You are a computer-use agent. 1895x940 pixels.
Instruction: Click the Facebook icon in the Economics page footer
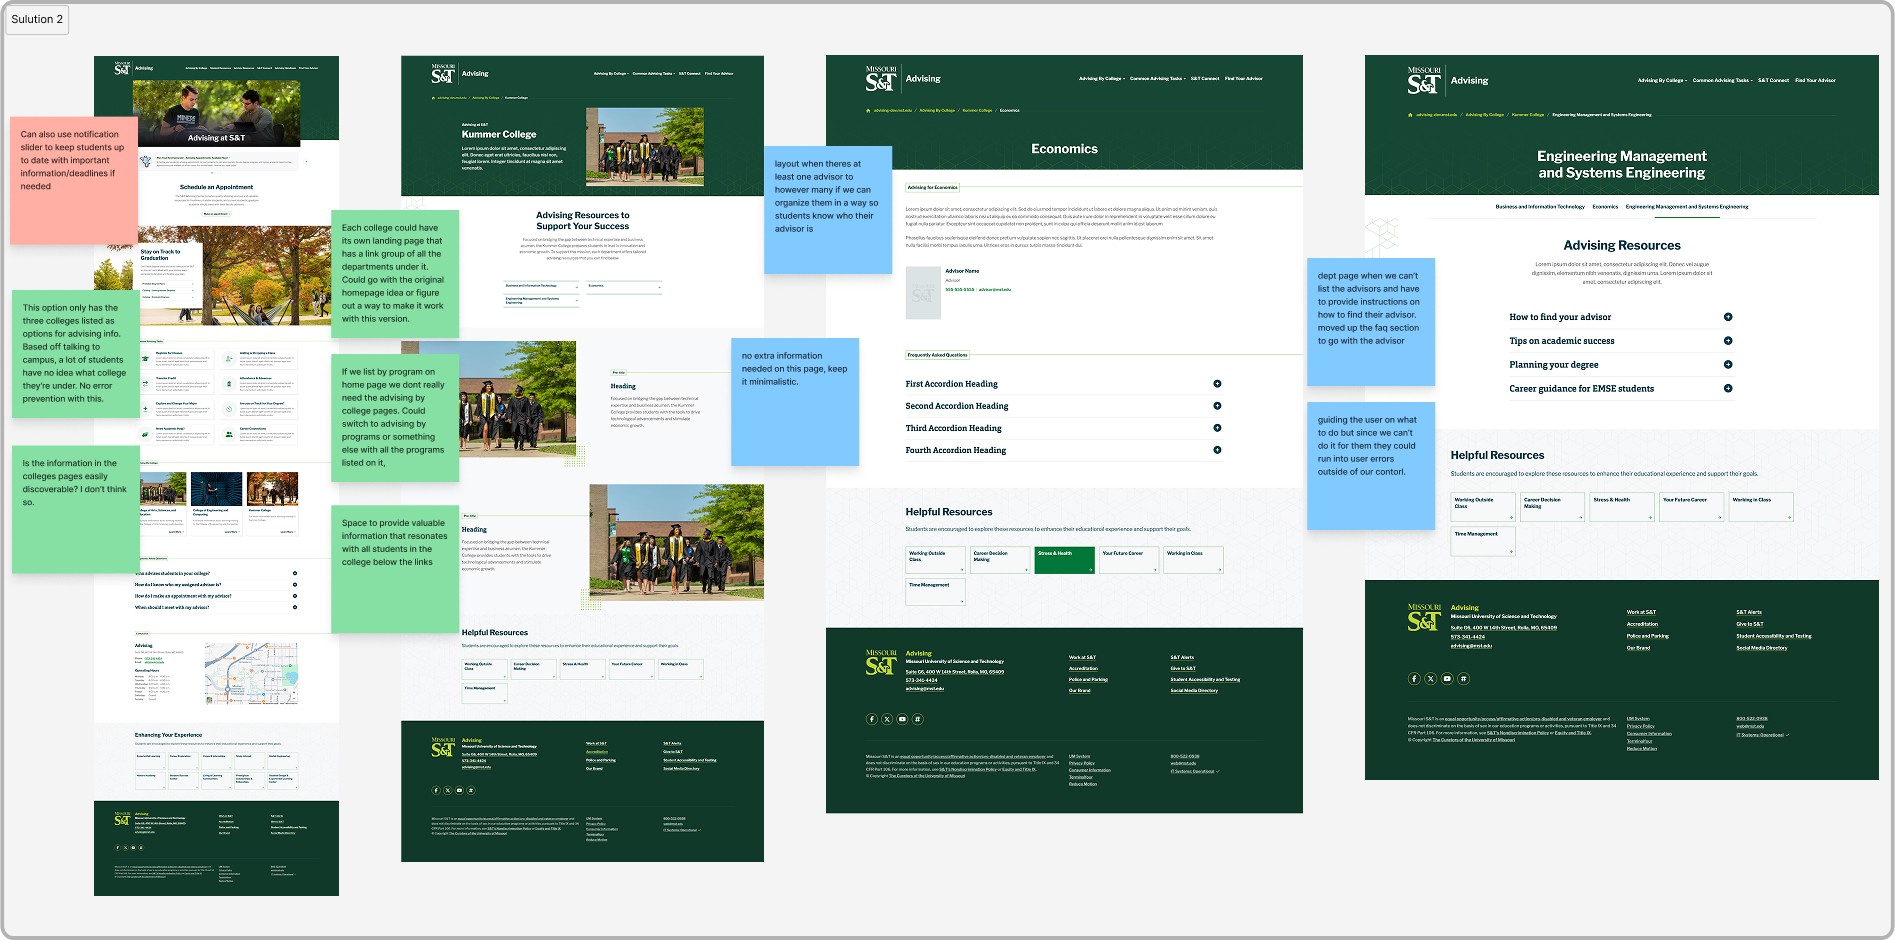point(872,719)
